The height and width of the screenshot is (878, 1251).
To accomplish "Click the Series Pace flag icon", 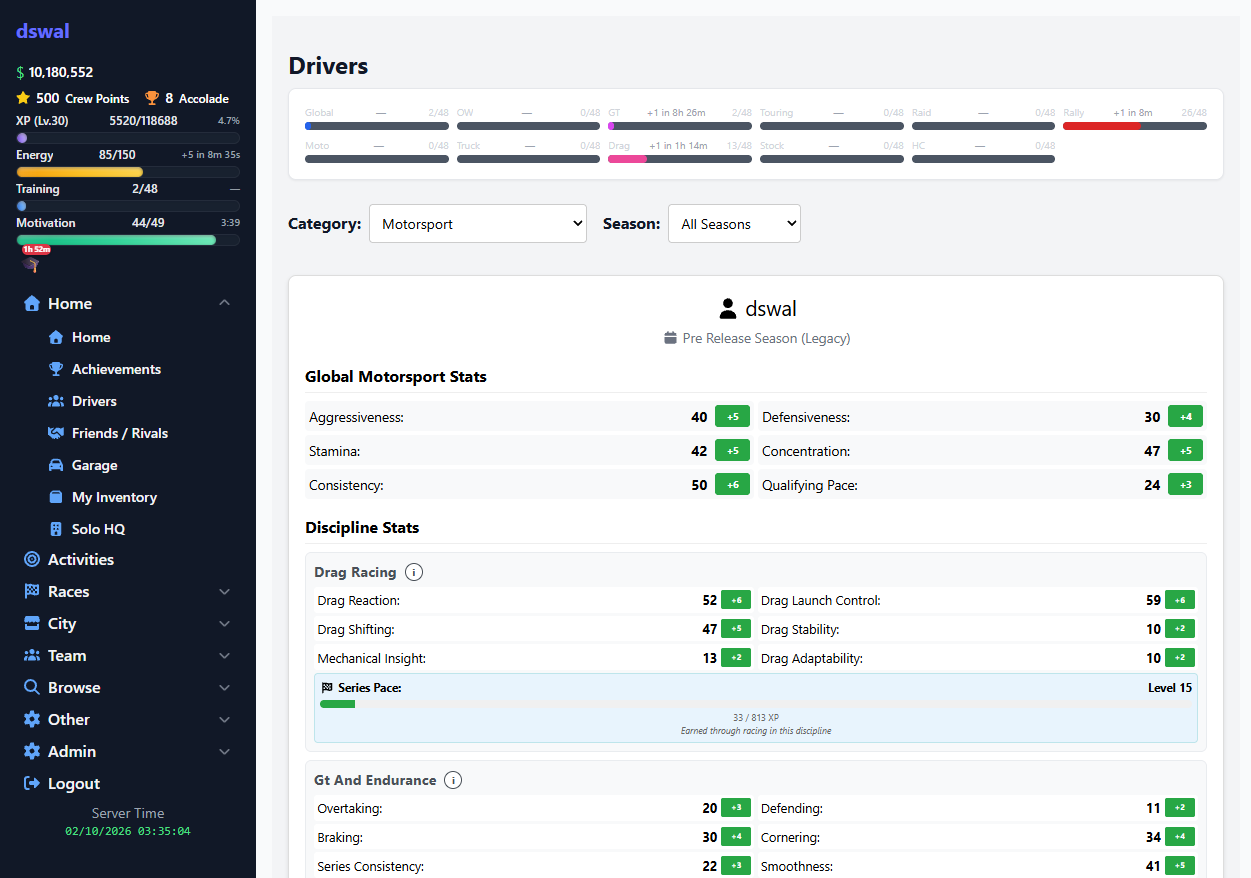I will (x=327, y=688).
